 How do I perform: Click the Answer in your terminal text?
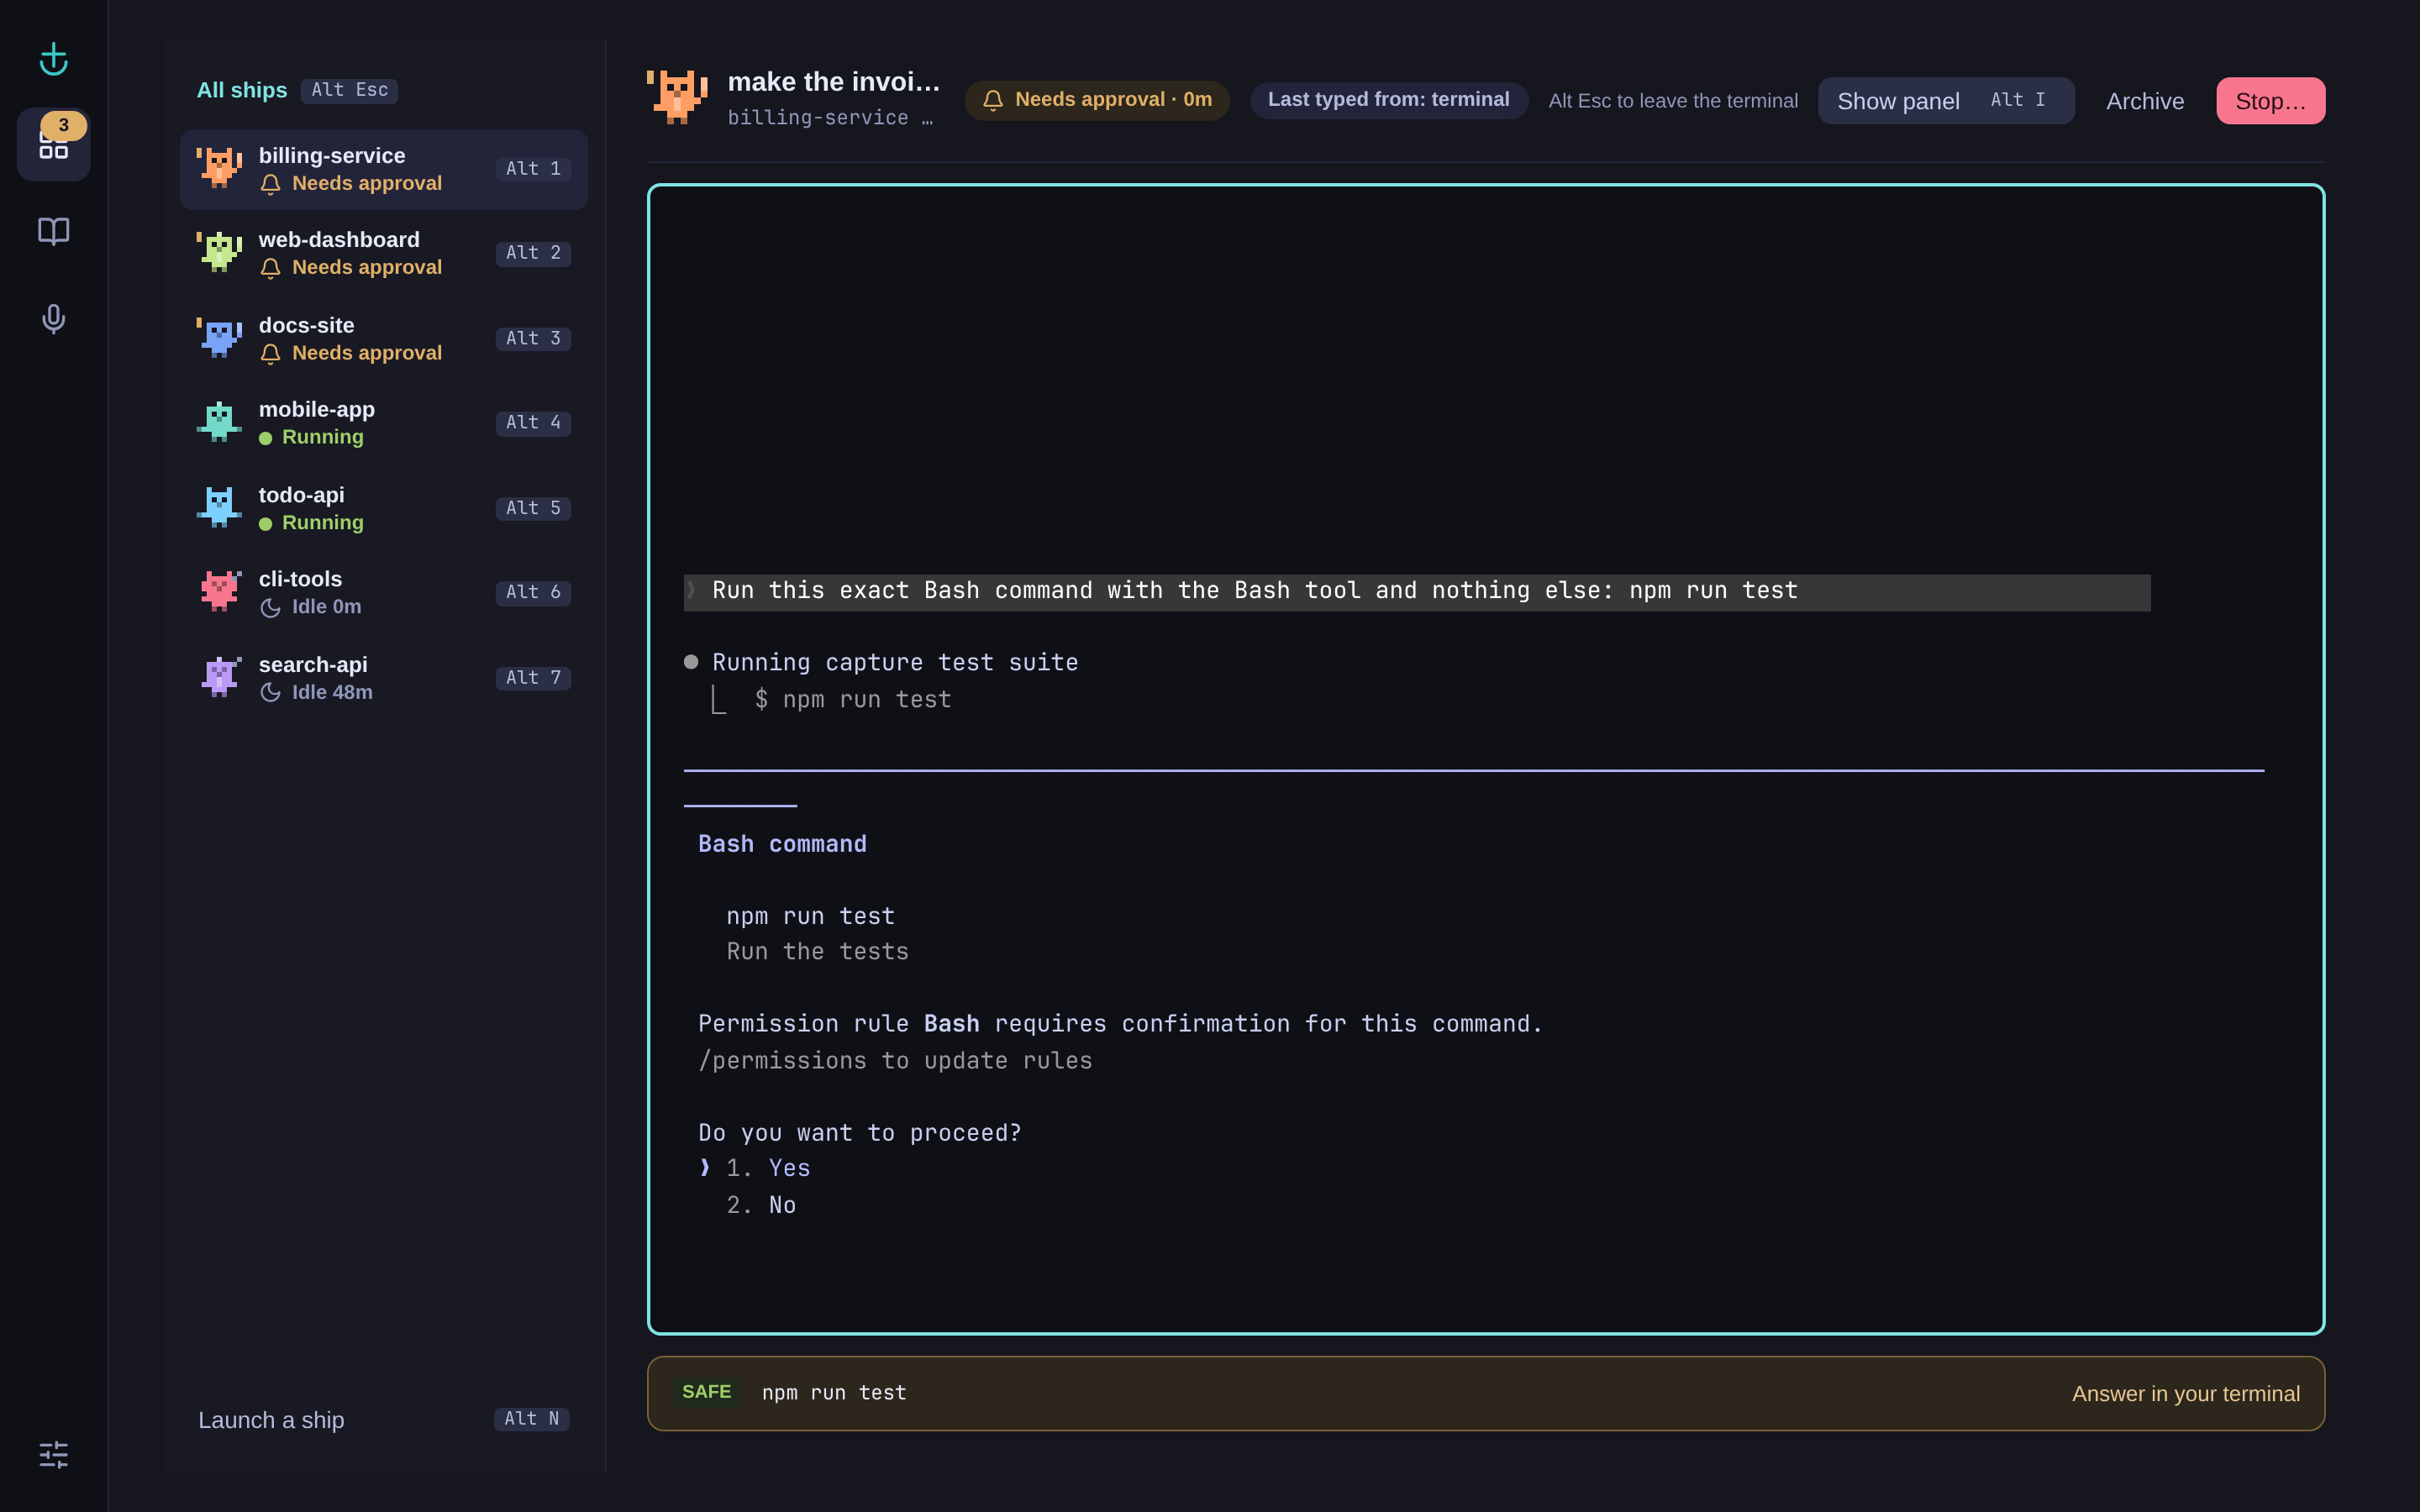pyautogui.click(x=2186, y=1394)
